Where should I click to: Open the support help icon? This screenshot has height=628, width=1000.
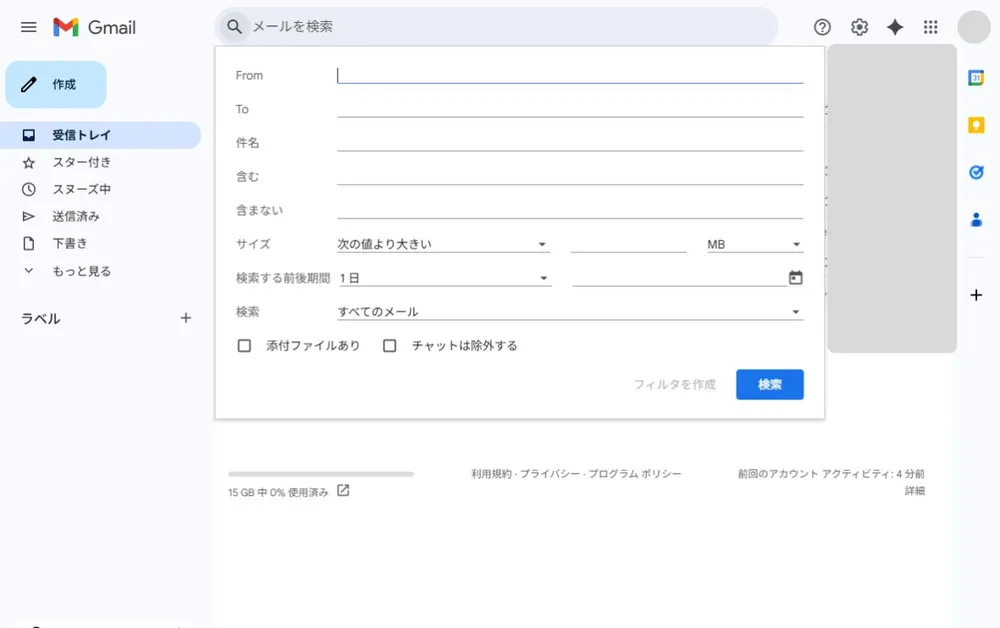[822, 27]
